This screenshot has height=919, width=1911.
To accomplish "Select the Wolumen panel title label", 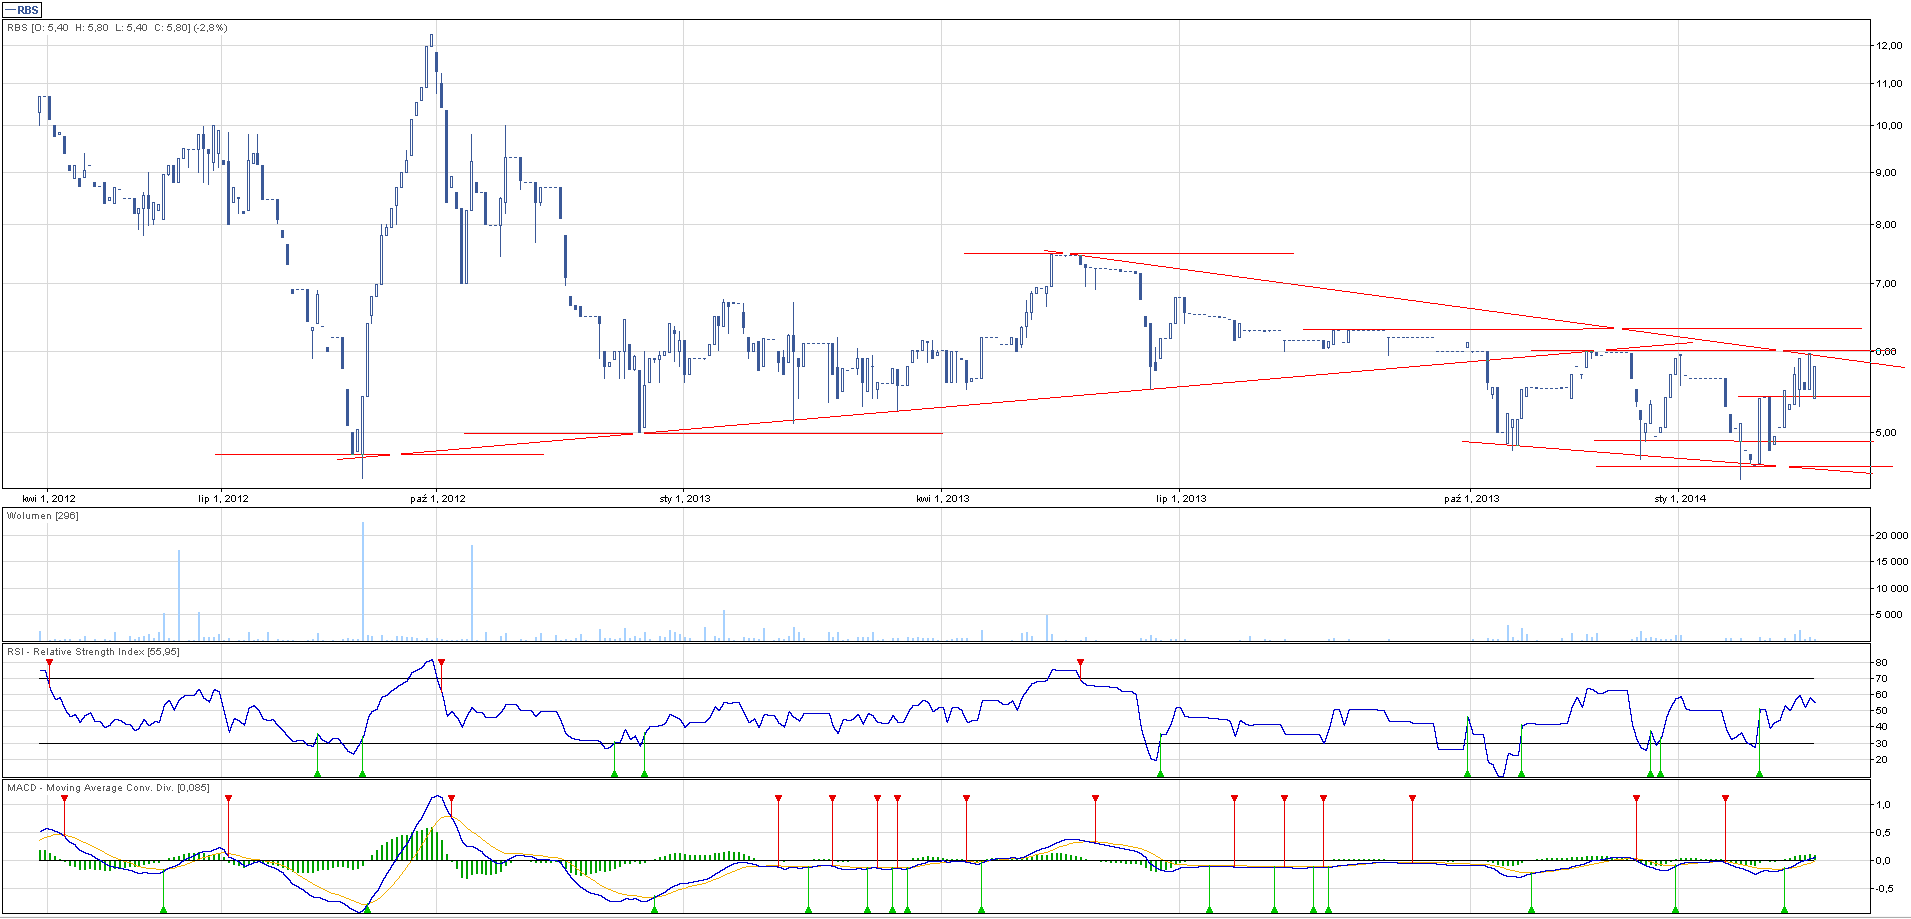I will [42, 516].
